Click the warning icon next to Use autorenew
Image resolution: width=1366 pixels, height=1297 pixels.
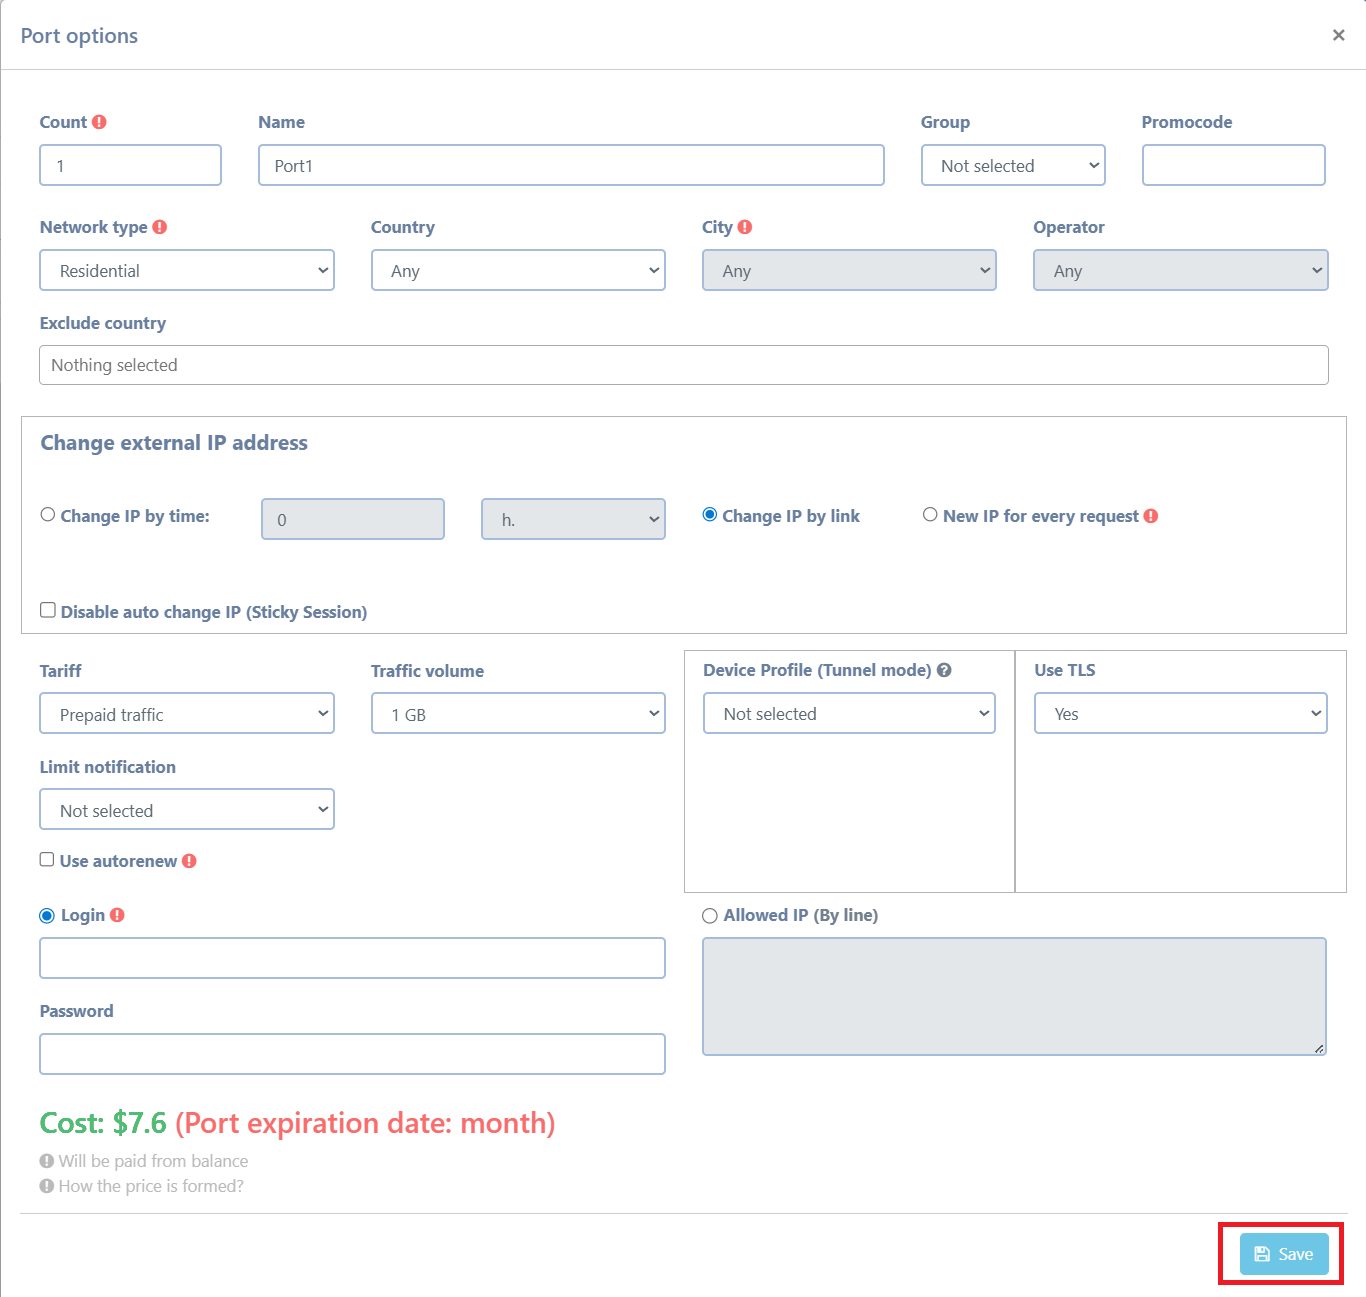(191, 860)
